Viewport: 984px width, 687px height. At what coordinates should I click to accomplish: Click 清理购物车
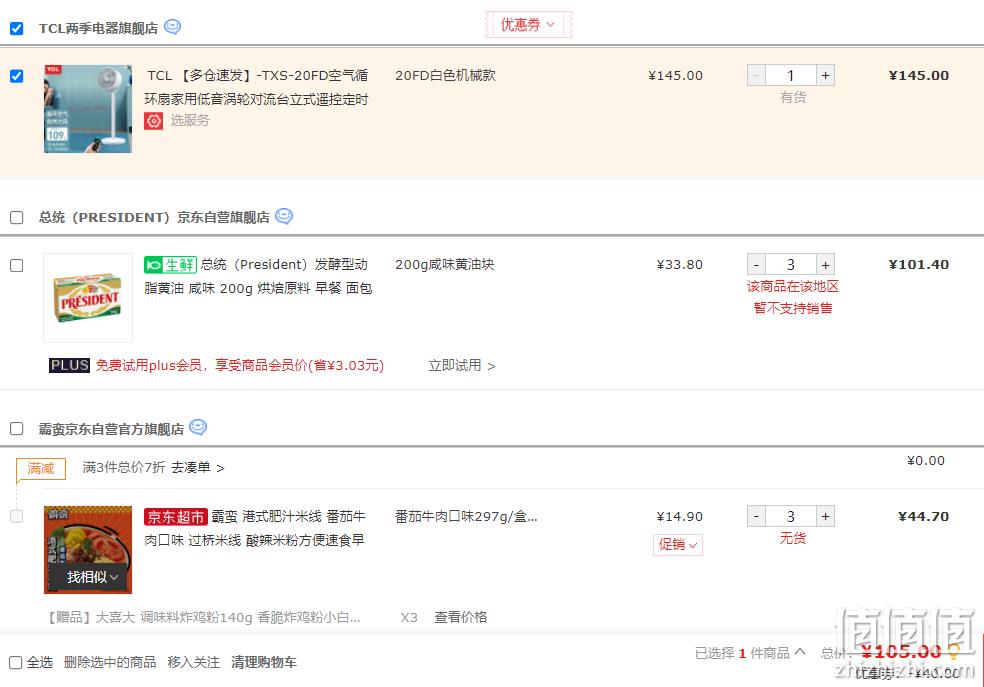(x=264, y=663)
